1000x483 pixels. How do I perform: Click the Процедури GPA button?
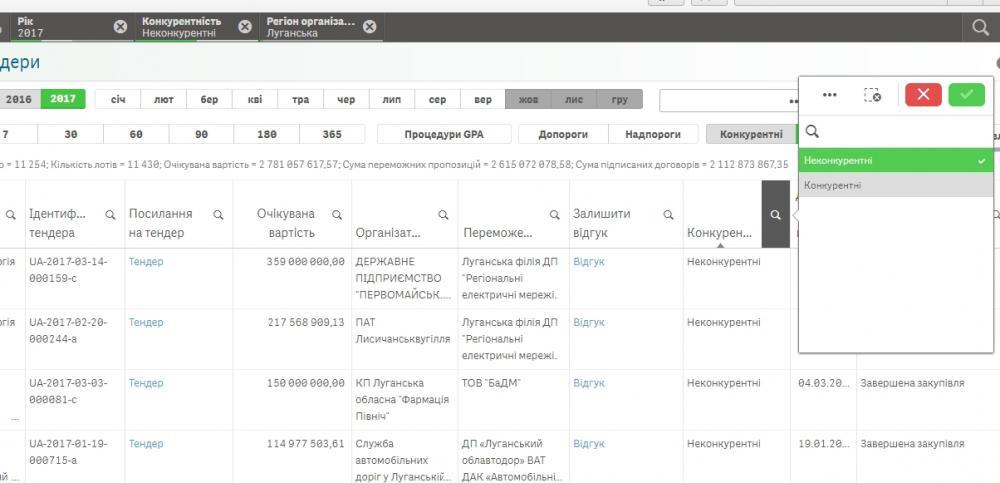pos(444,134)
